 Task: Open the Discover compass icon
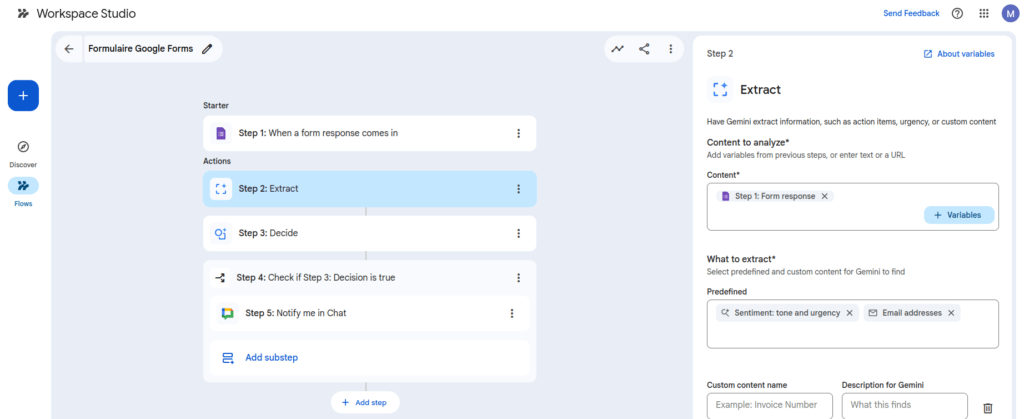coord(23,147)
